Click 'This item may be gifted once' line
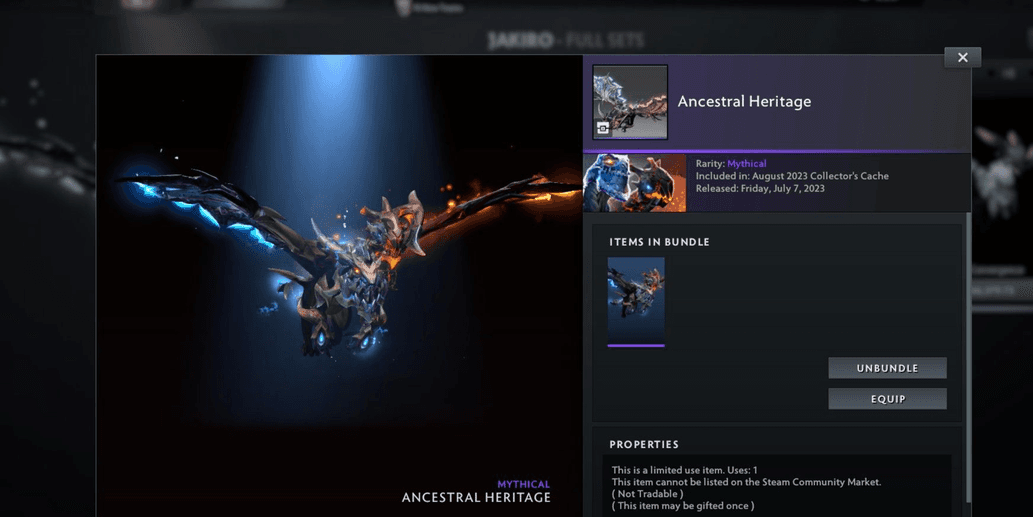The width and height of the screenshot is (1033, 517). pyautogui.click(x=683, y=506)
